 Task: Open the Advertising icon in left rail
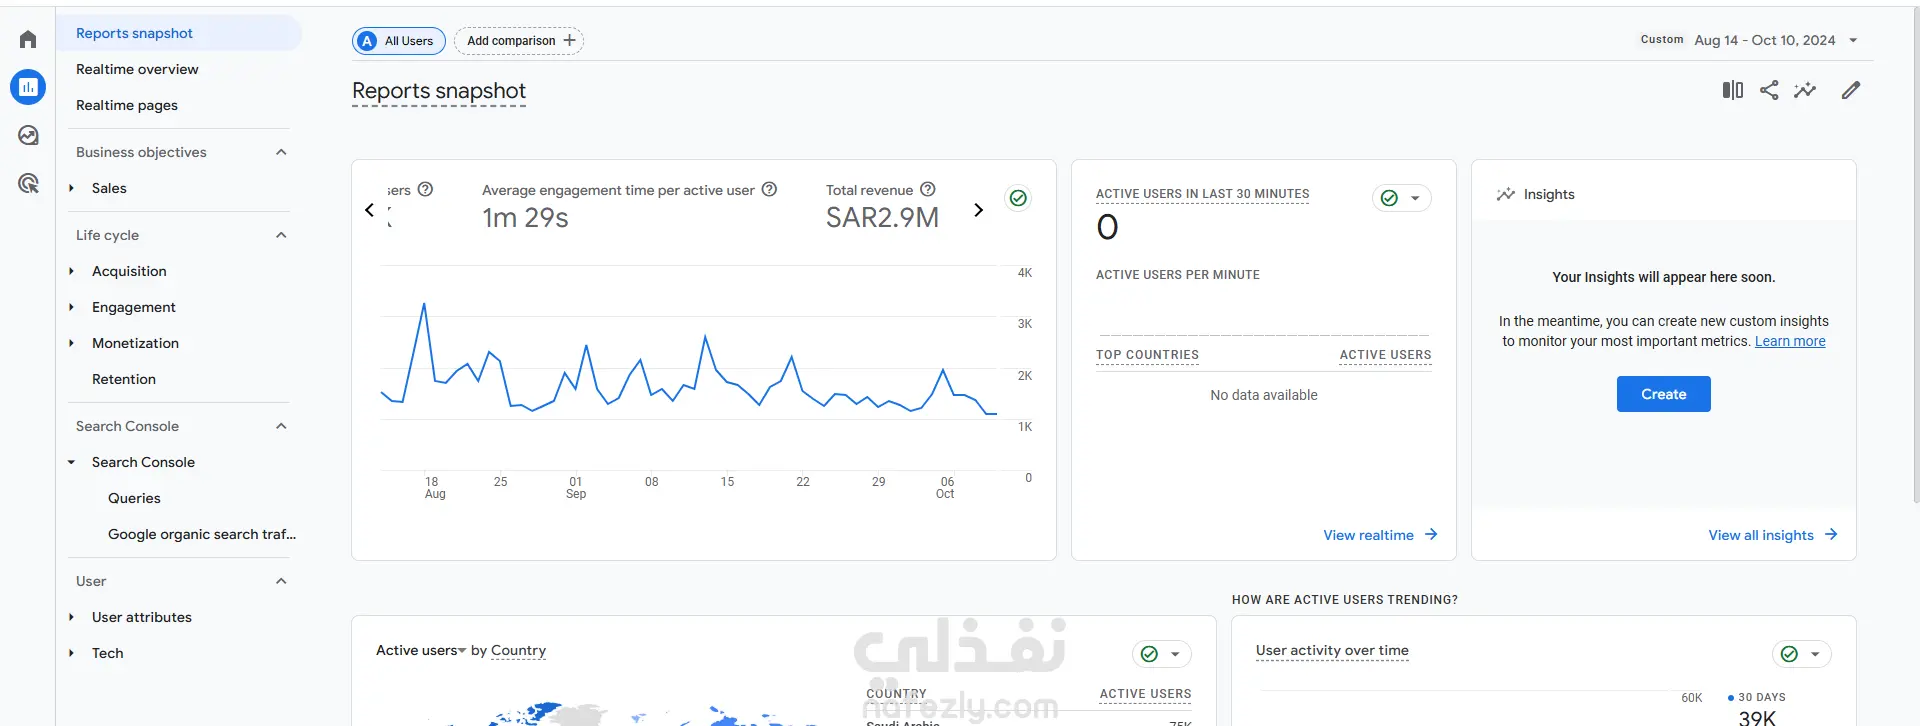click(x=28, y=183)
